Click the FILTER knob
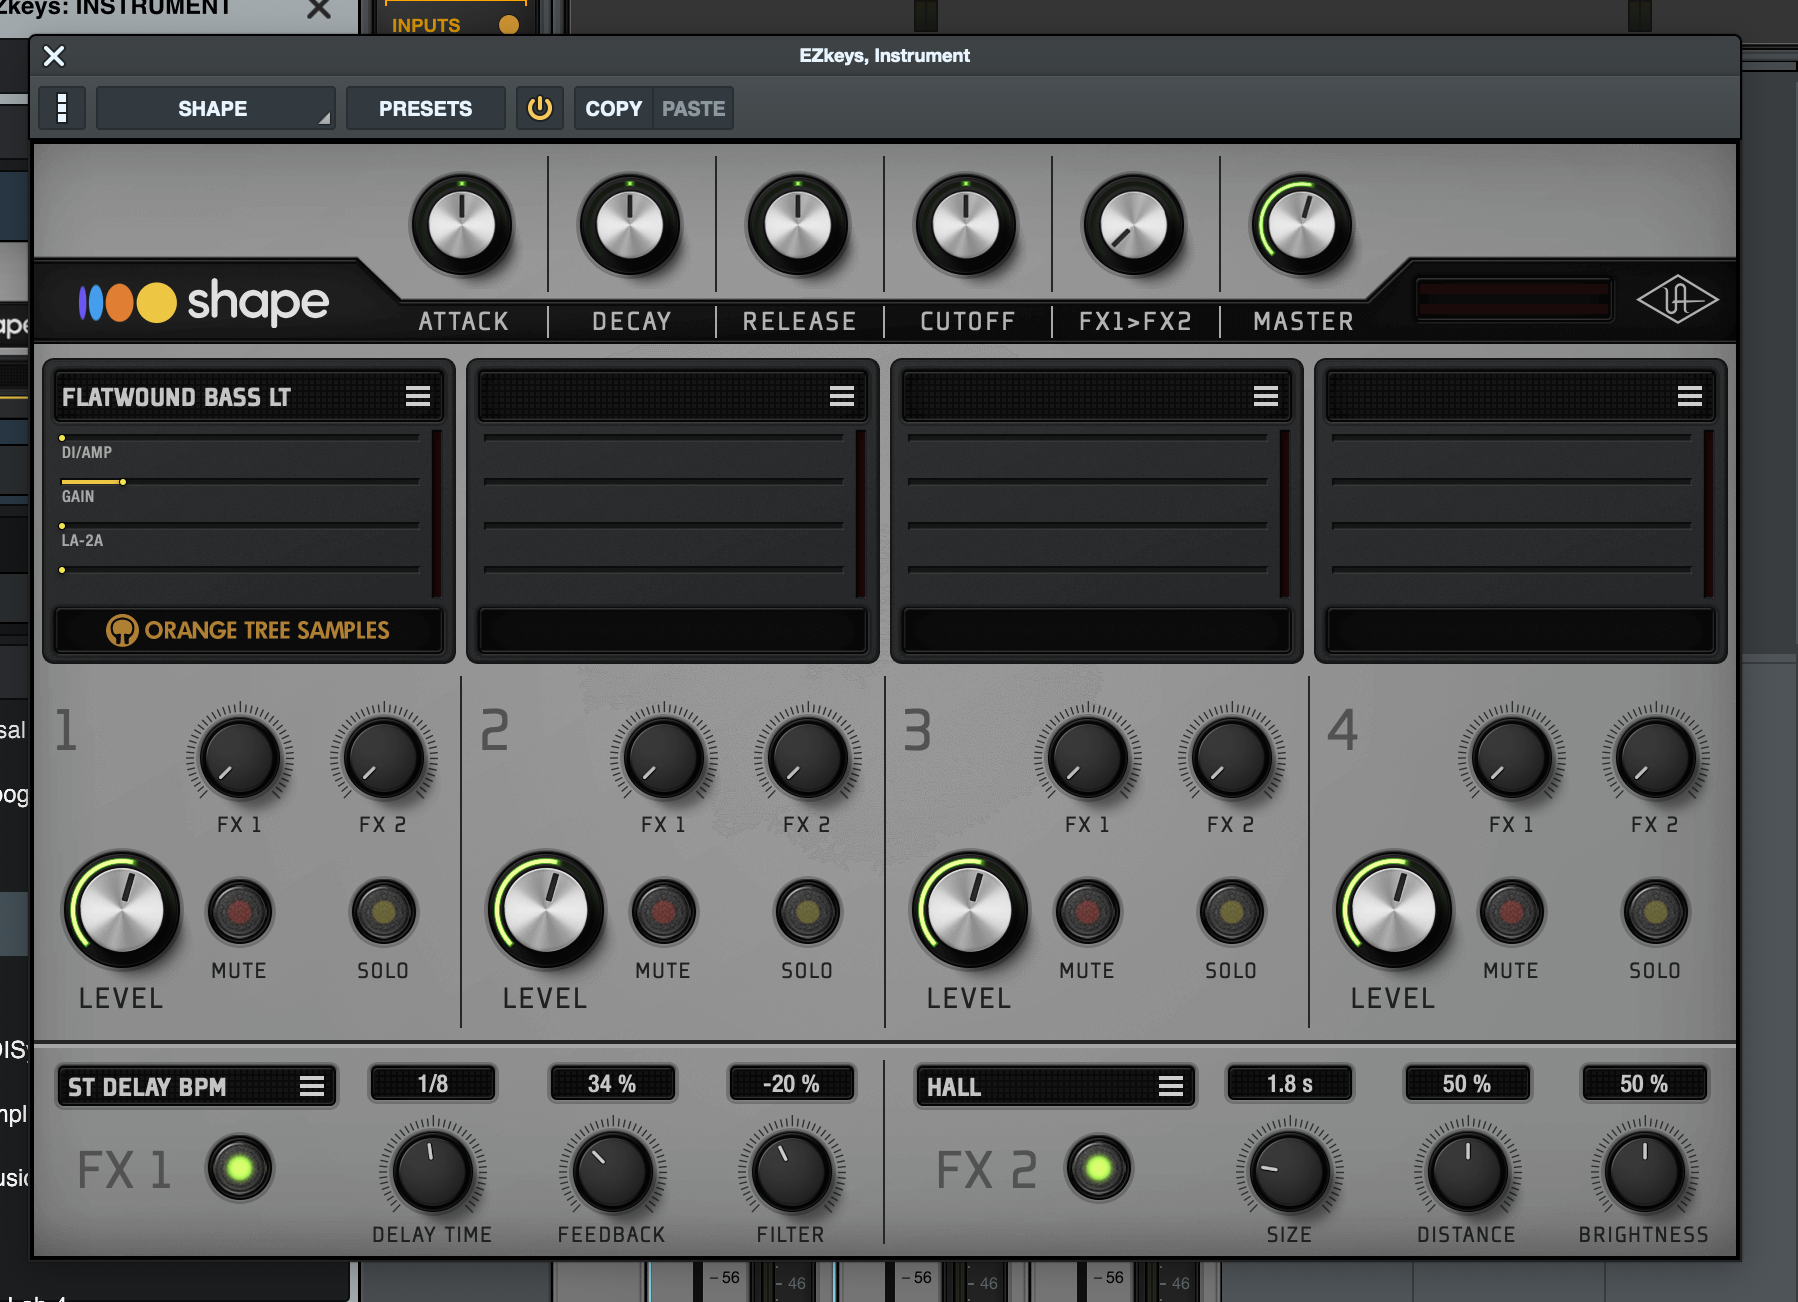 click(791, 1171)
